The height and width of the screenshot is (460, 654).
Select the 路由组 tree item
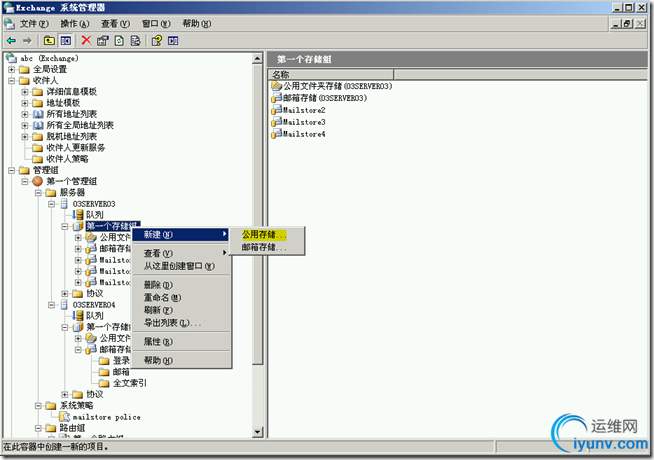click(x=72, y=428)
